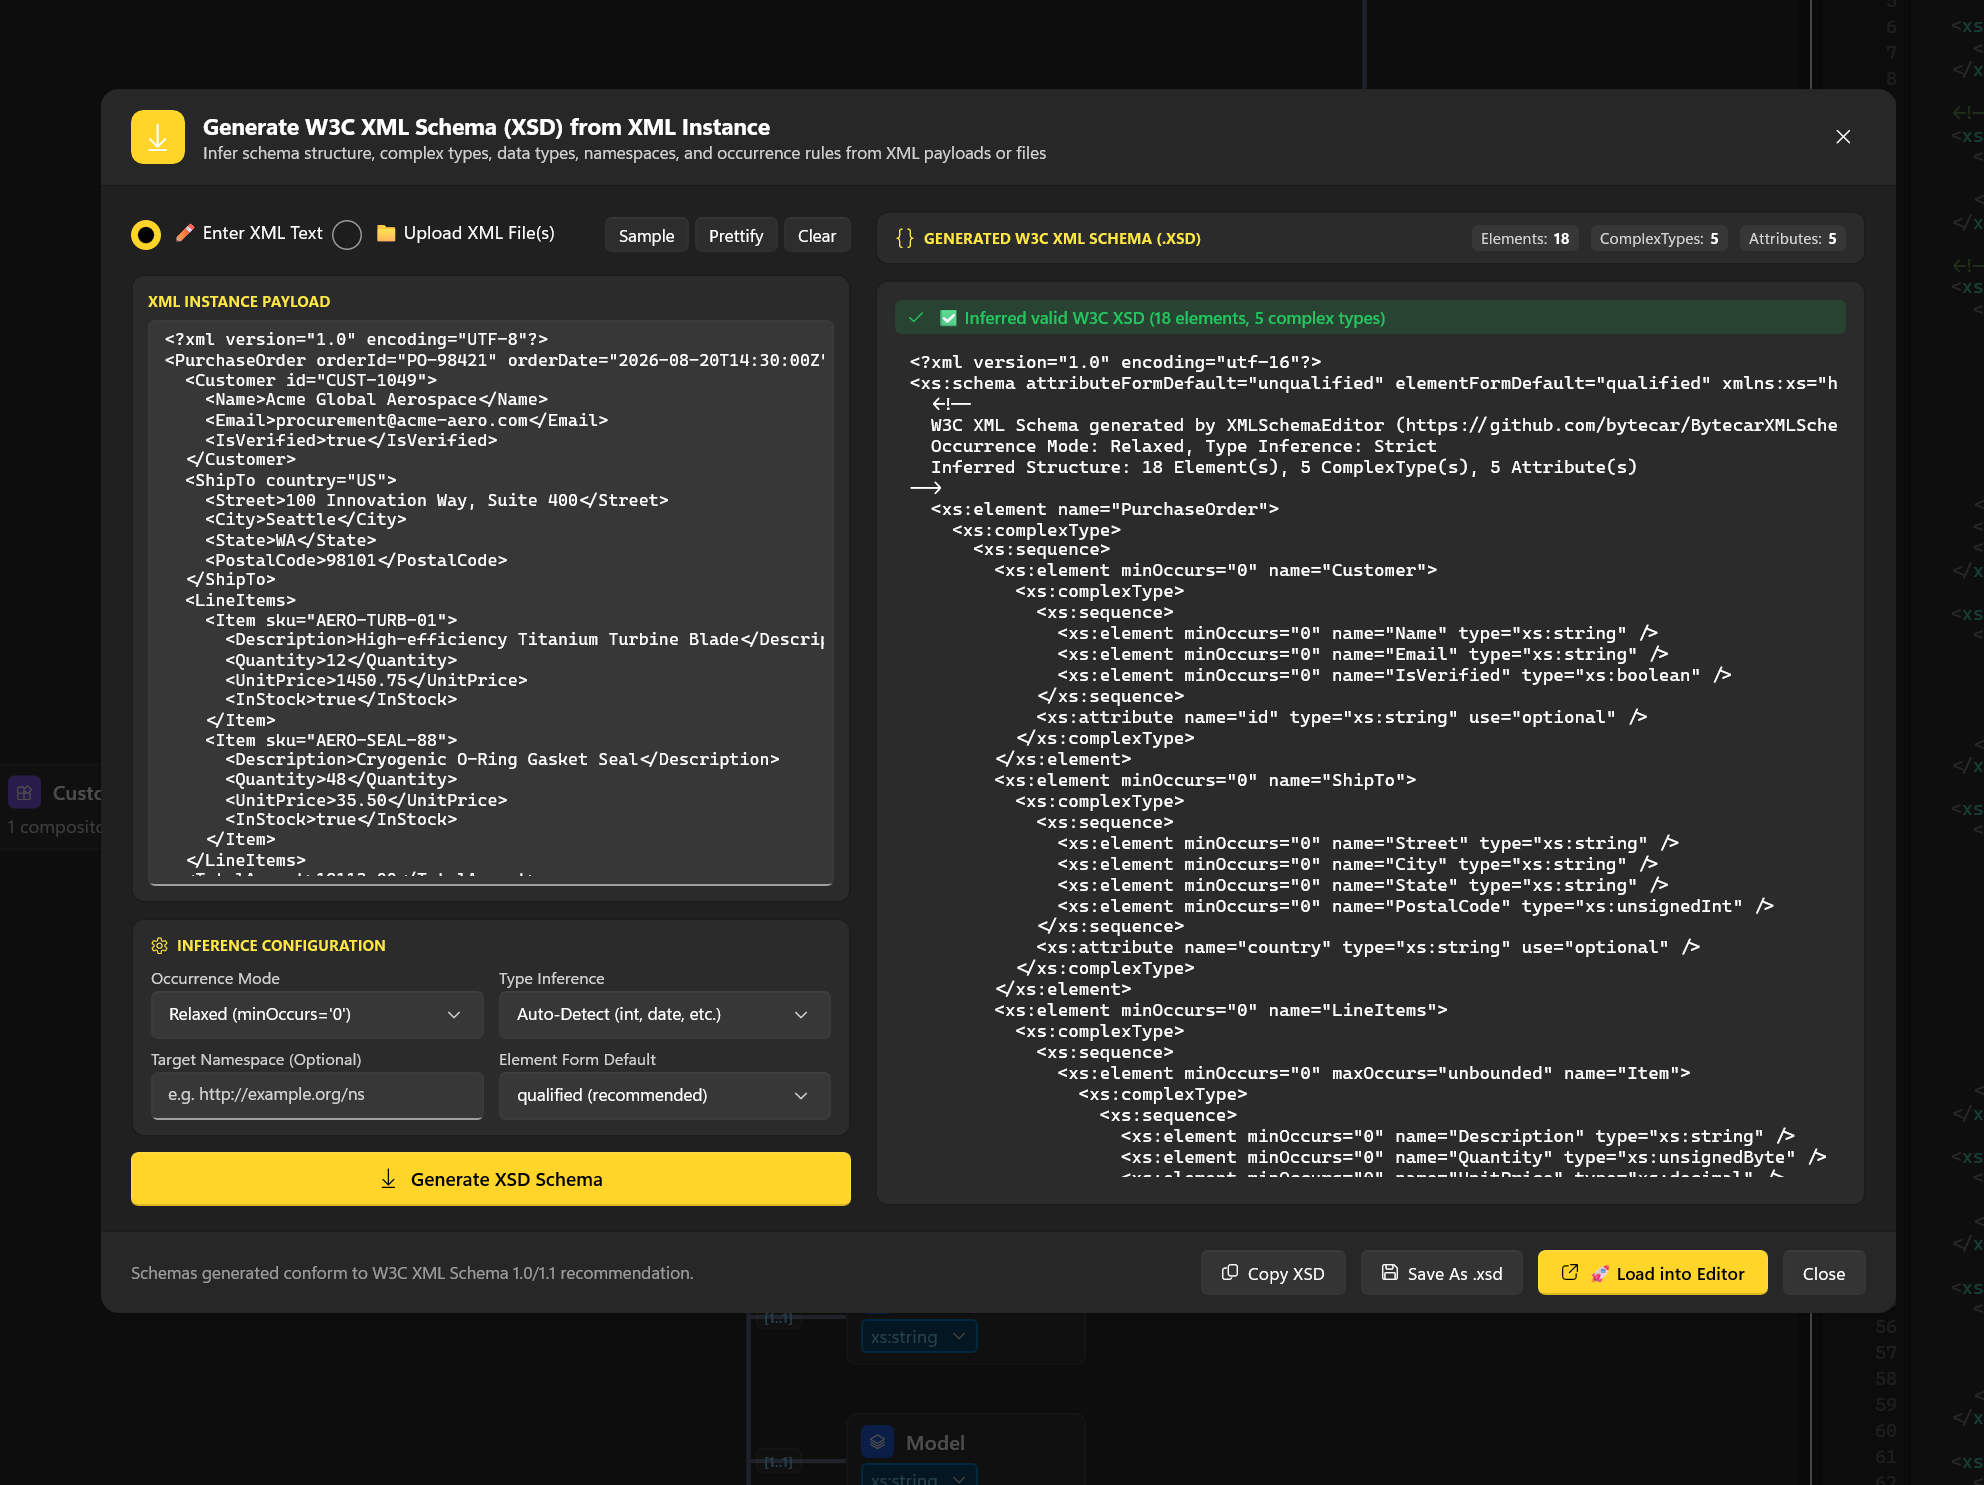The image size is (1984, 1485).
Task: Click the Elements: 18 badge
Action: coord(1525,238)
